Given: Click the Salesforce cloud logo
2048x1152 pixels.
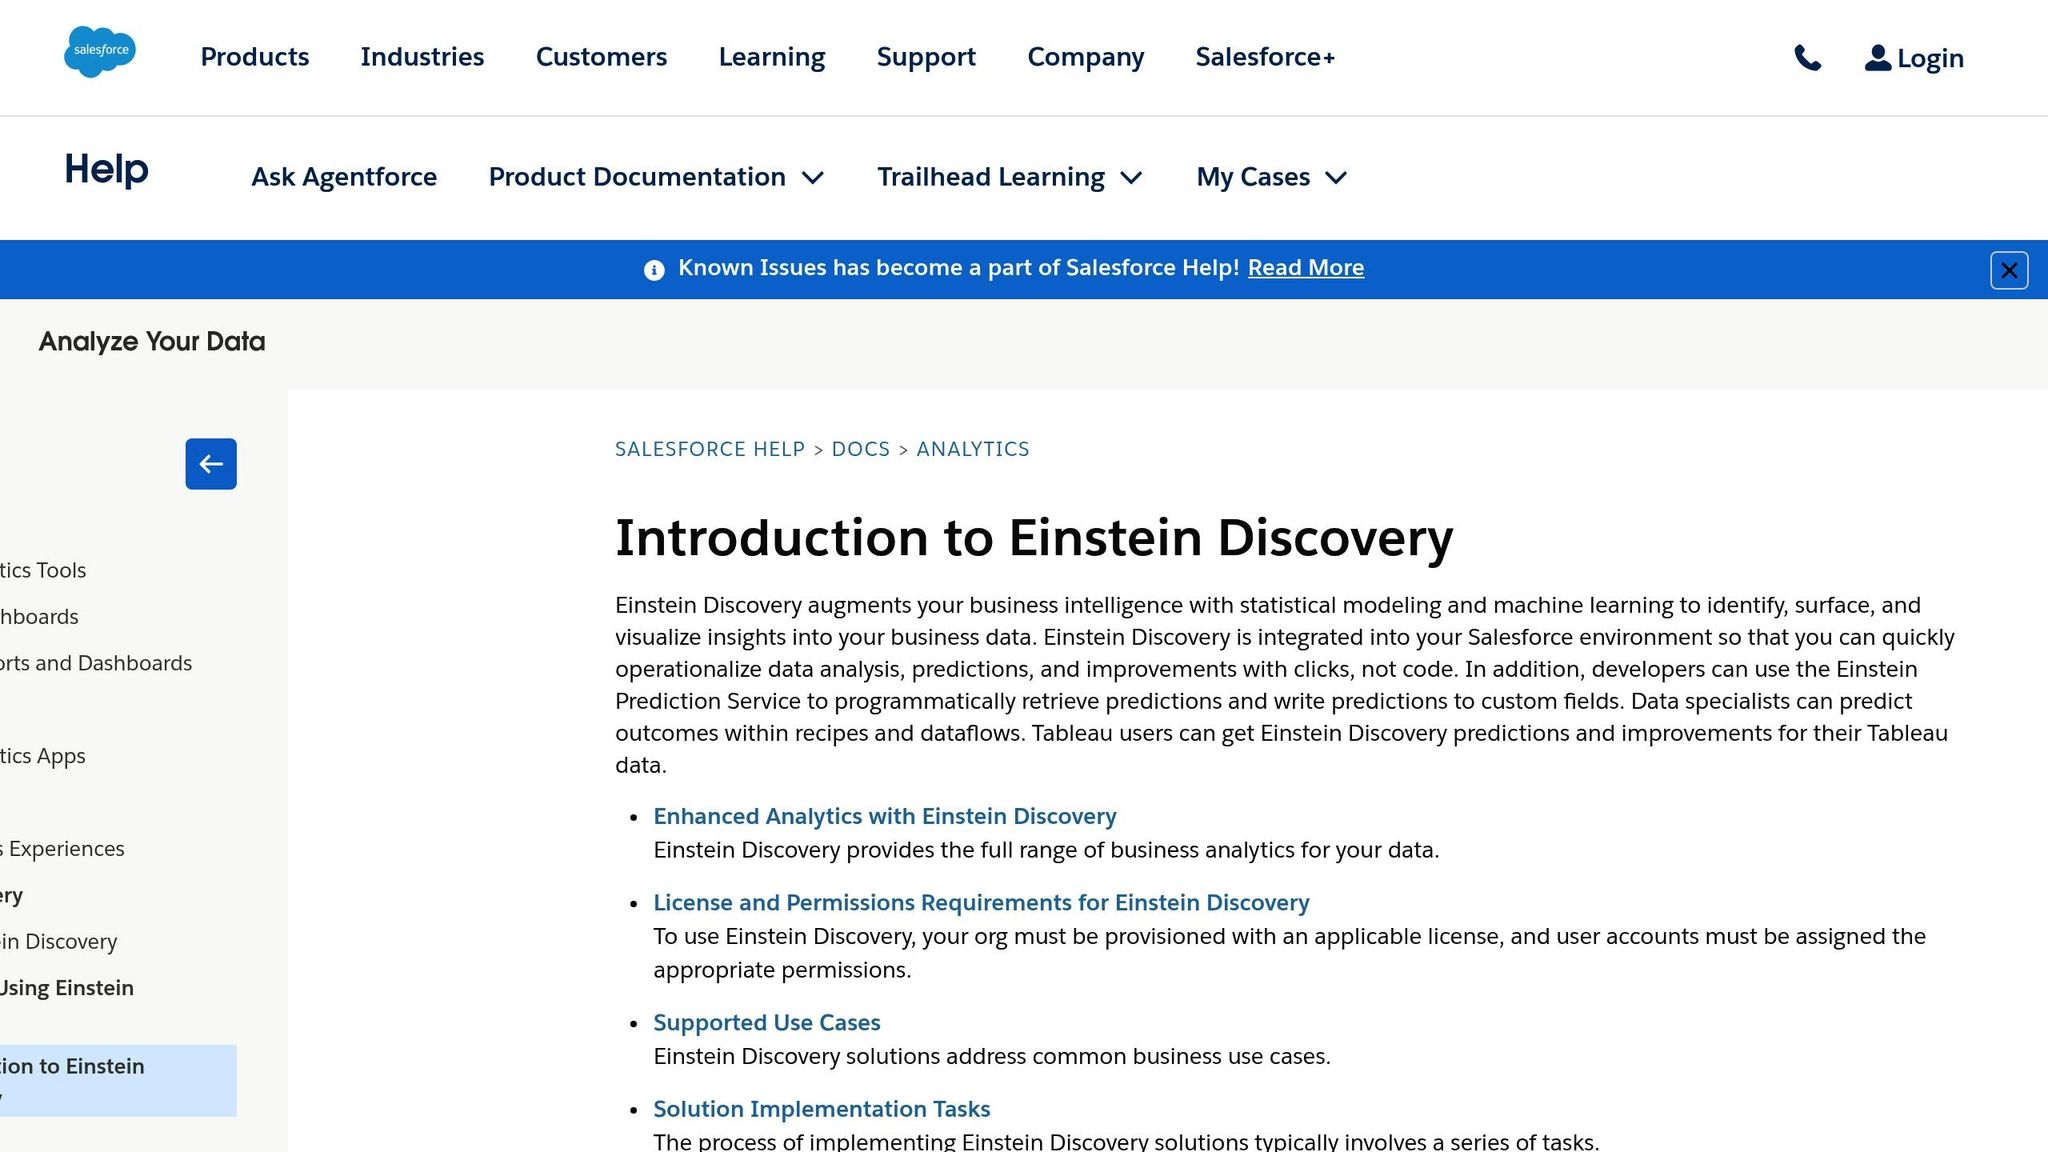Looking at the screenshot, I should pos(100,52).
